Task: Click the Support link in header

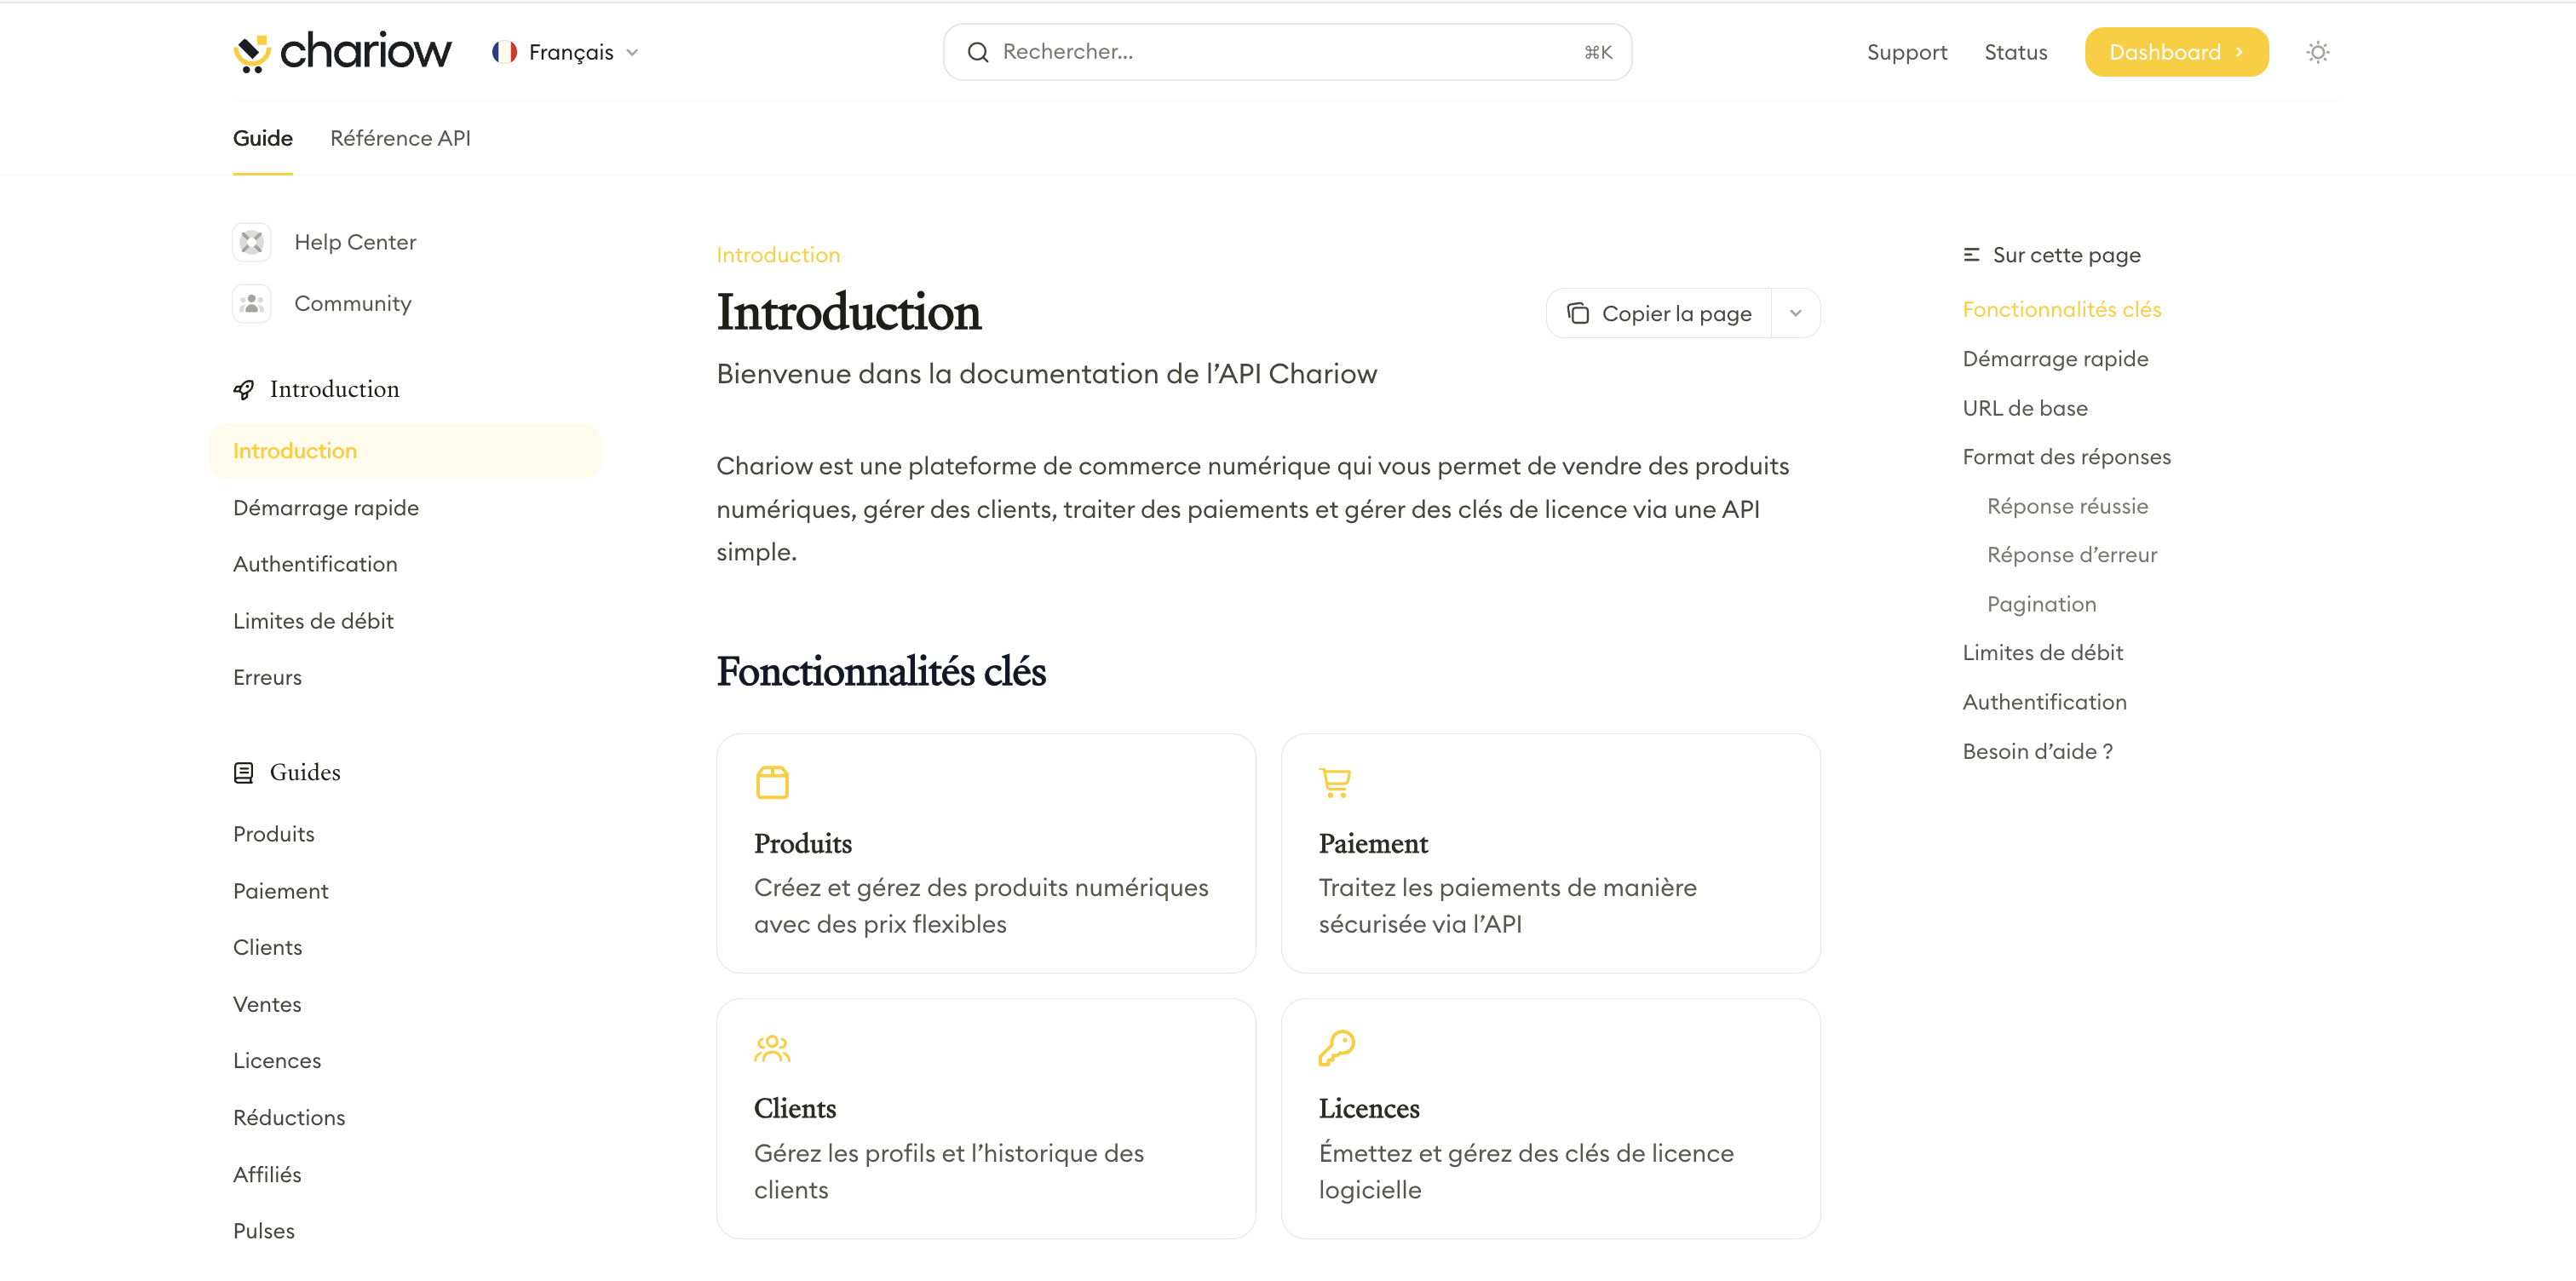Action: [x=1906, y=52]
